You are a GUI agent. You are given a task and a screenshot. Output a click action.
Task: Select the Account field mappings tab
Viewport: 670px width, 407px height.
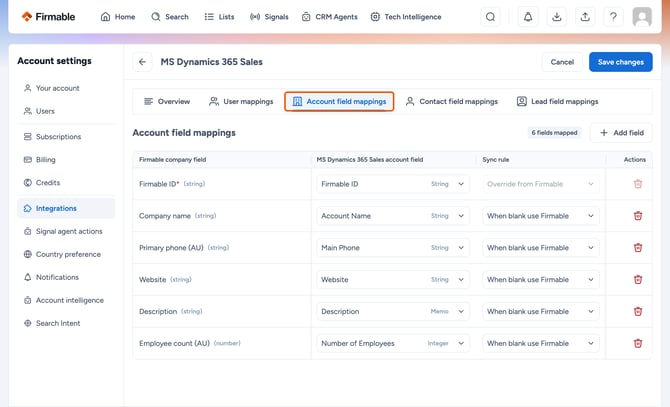click(x=339, y=101)
